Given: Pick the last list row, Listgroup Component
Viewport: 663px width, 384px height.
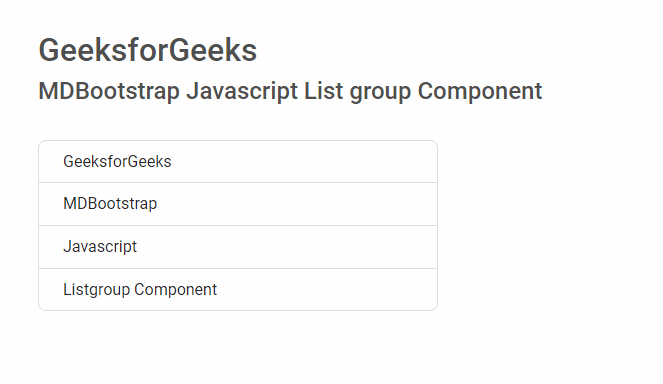Looking at the screenshot, I should pyautogui.click(x=238, y=290).
